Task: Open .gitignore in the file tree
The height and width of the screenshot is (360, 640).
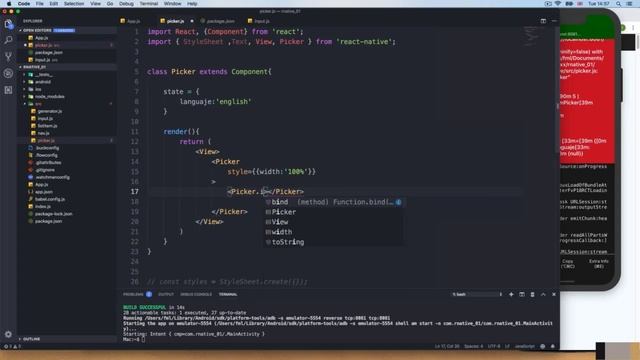Action: coord(45,170)
